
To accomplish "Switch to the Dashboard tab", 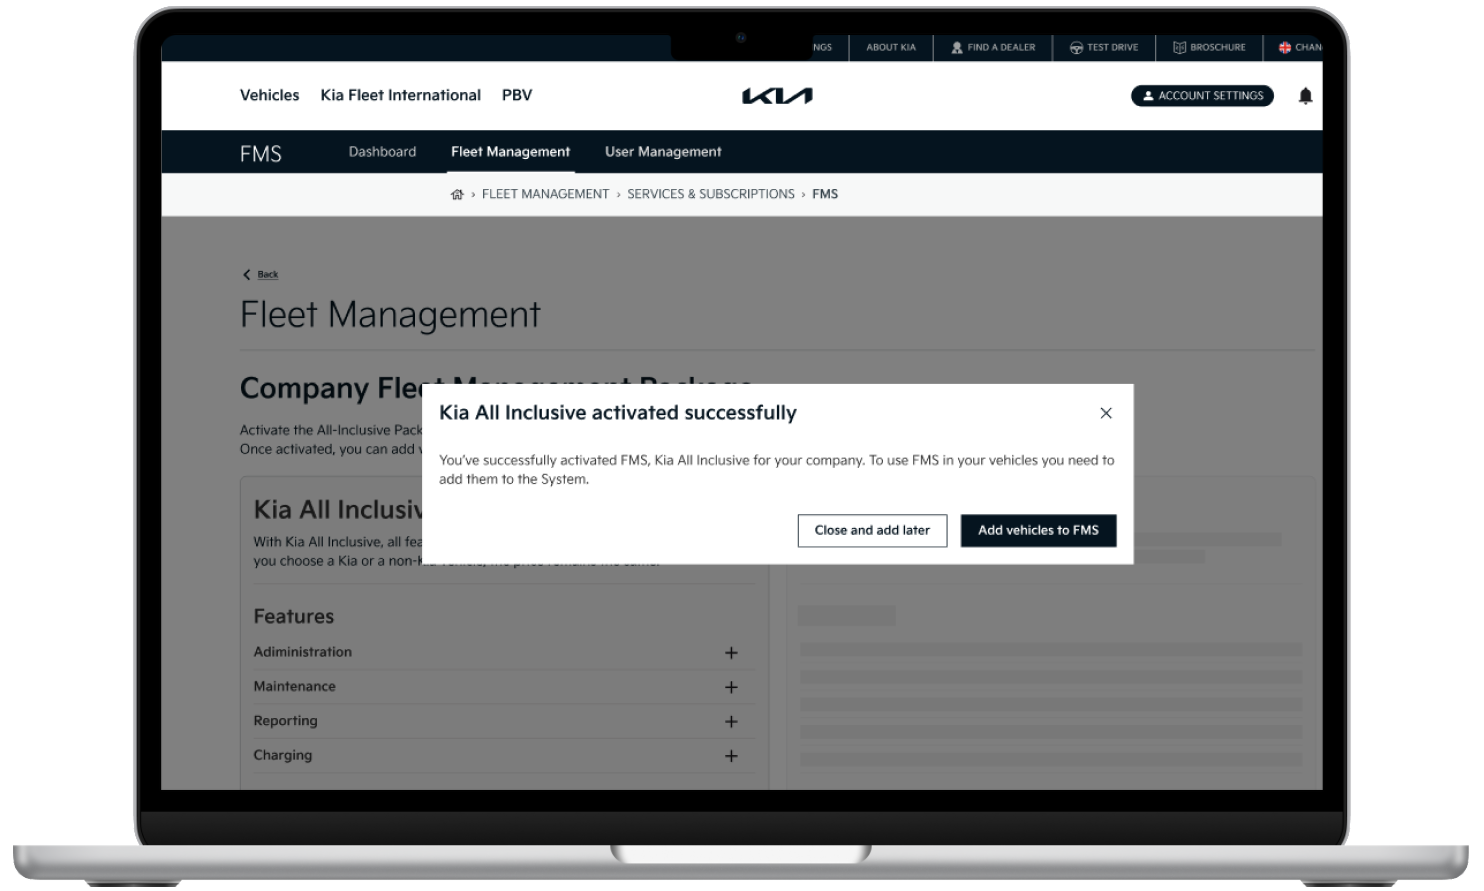I will [382, 152].
